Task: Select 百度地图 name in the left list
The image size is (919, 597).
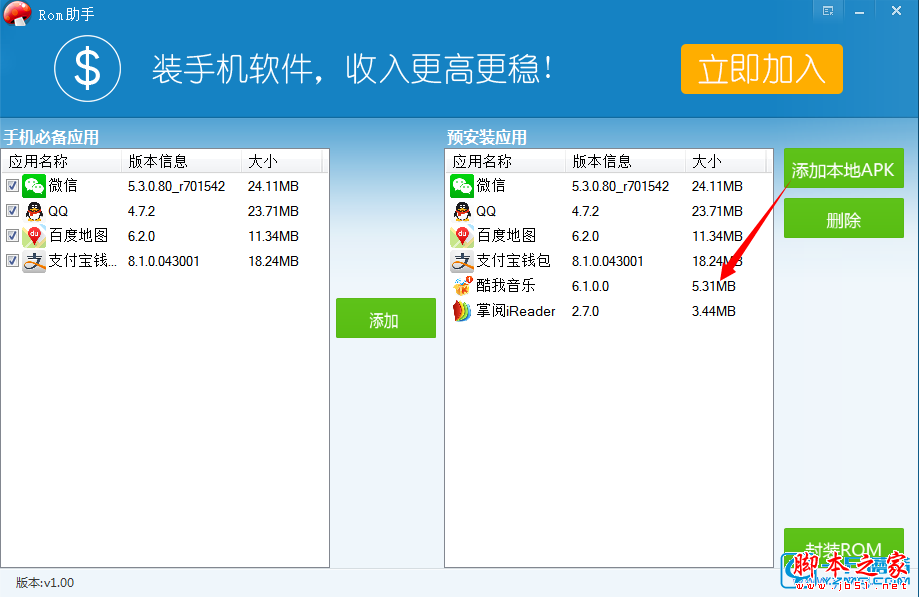Action: point(79,236)
